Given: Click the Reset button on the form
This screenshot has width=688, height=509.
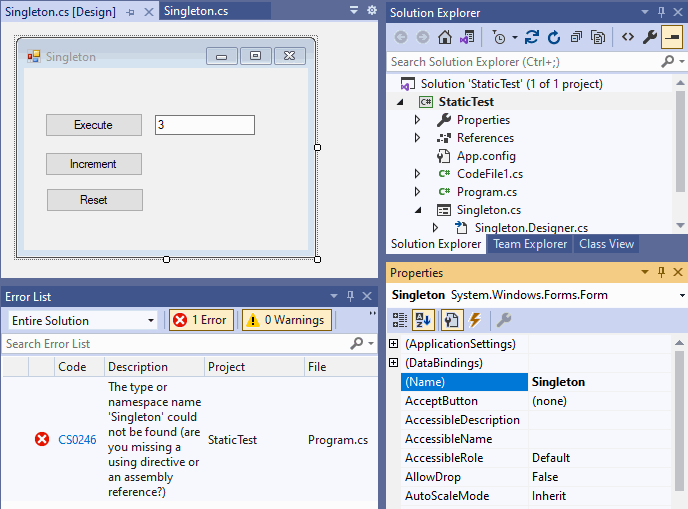Looking at the screenshot, I should [94, 200].
